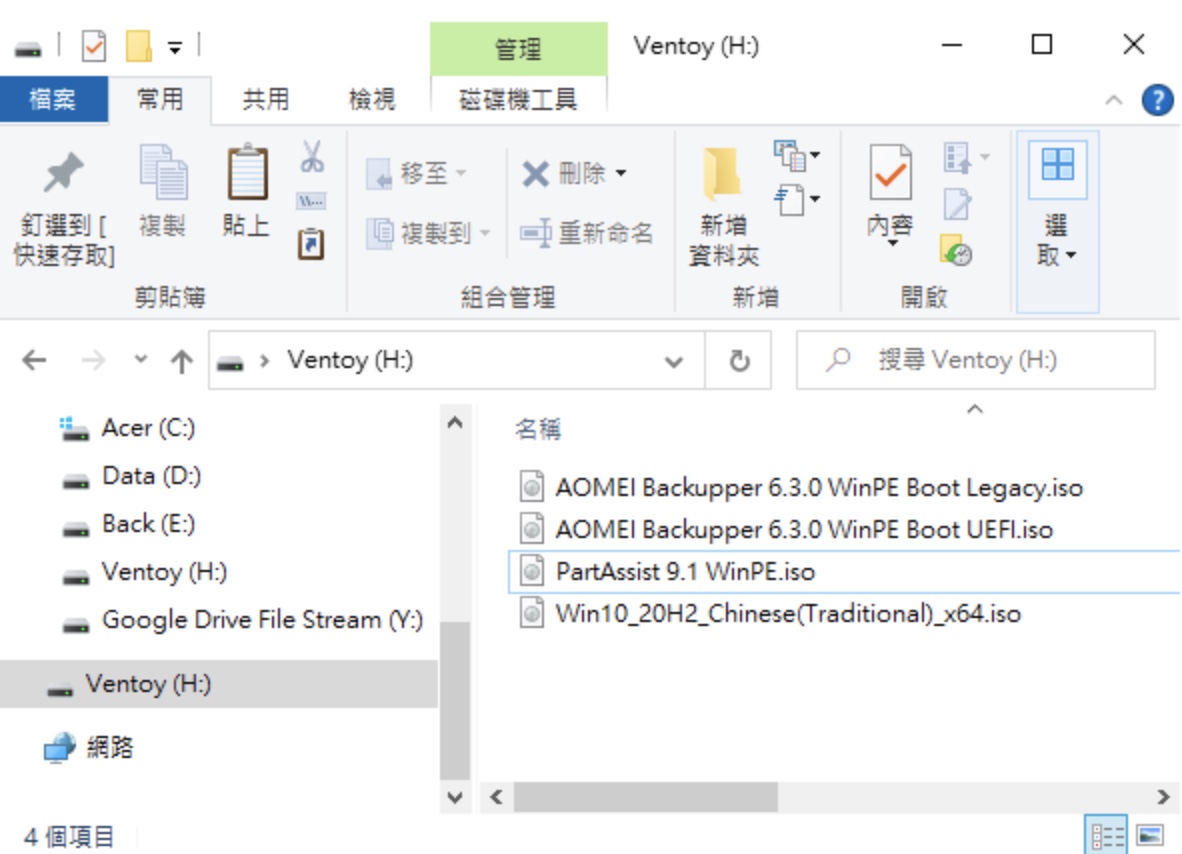Select Back (E:) in navigation pane
The image size is (1182, 854).
click(x=149, y=524)
